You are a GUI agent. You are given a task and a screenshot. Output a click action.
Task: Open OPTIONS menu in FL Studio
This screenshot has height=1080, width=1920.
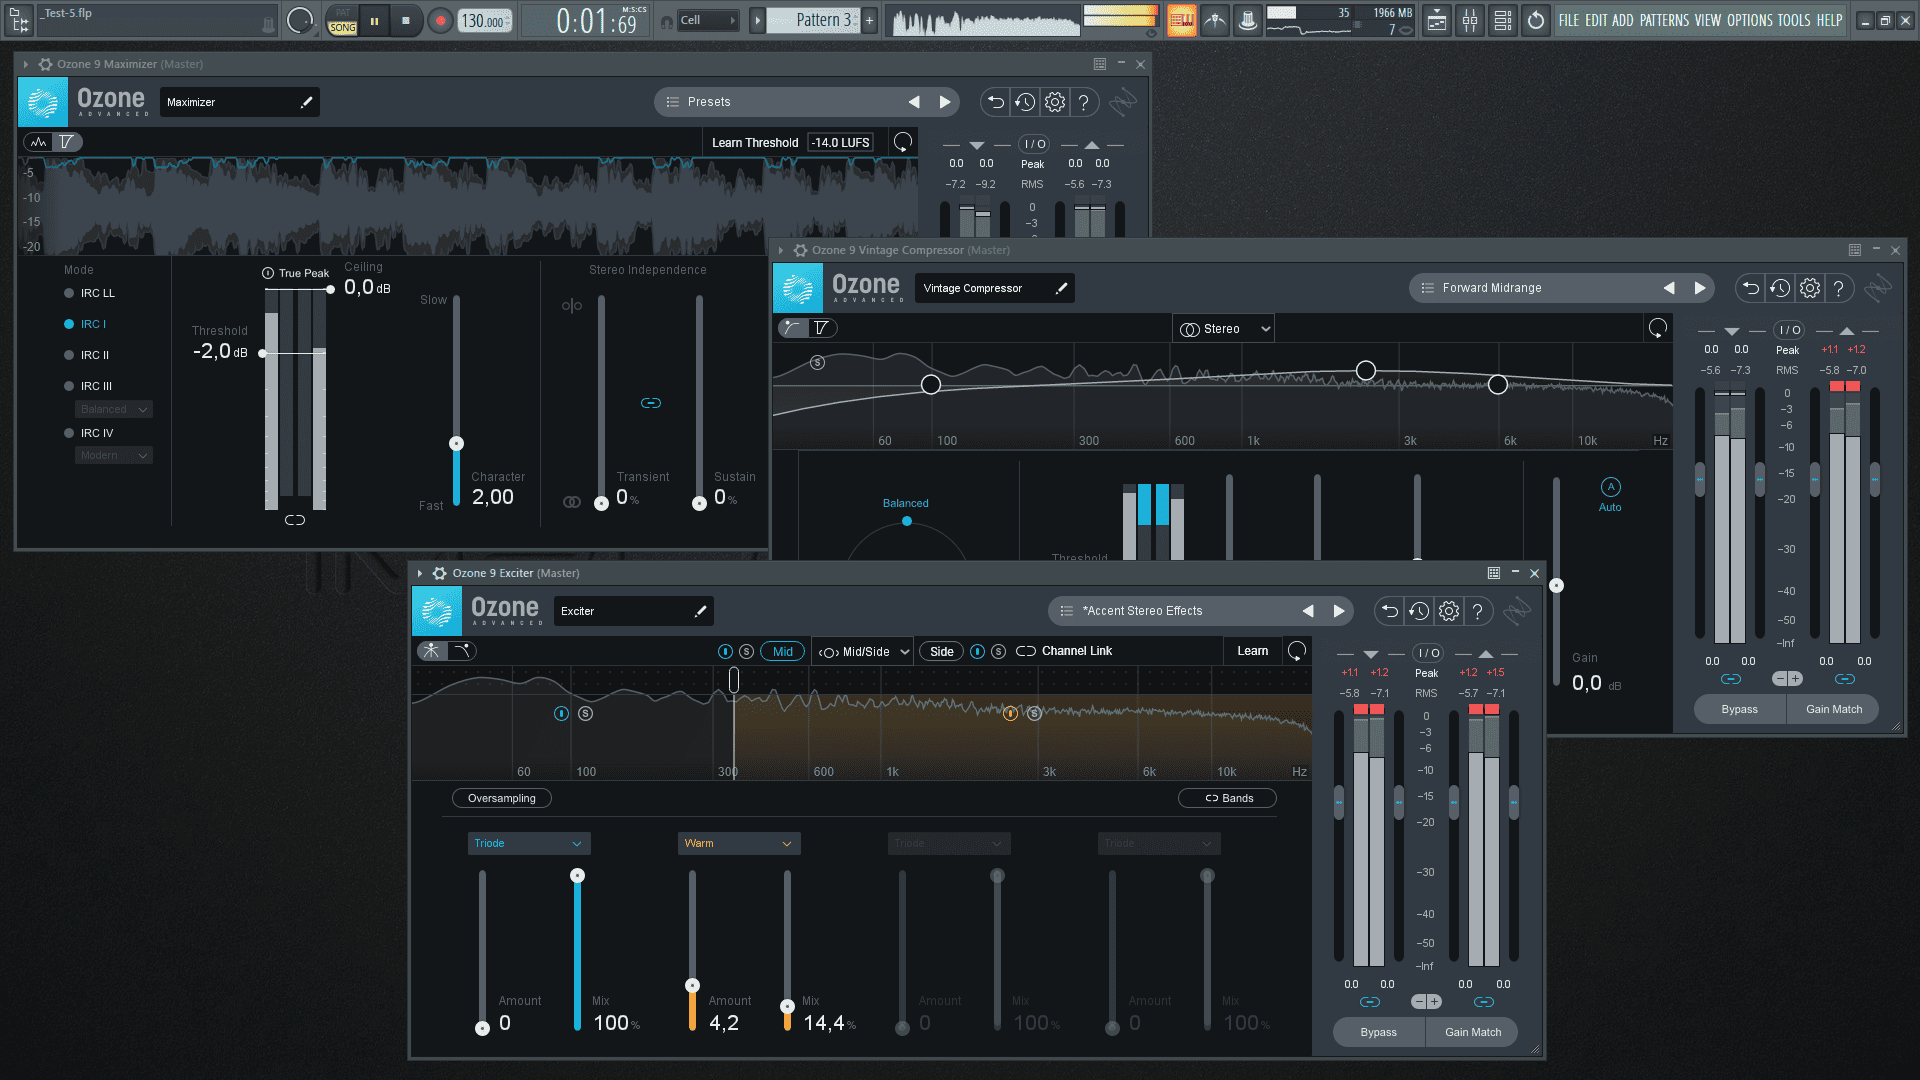point(1750,20)
